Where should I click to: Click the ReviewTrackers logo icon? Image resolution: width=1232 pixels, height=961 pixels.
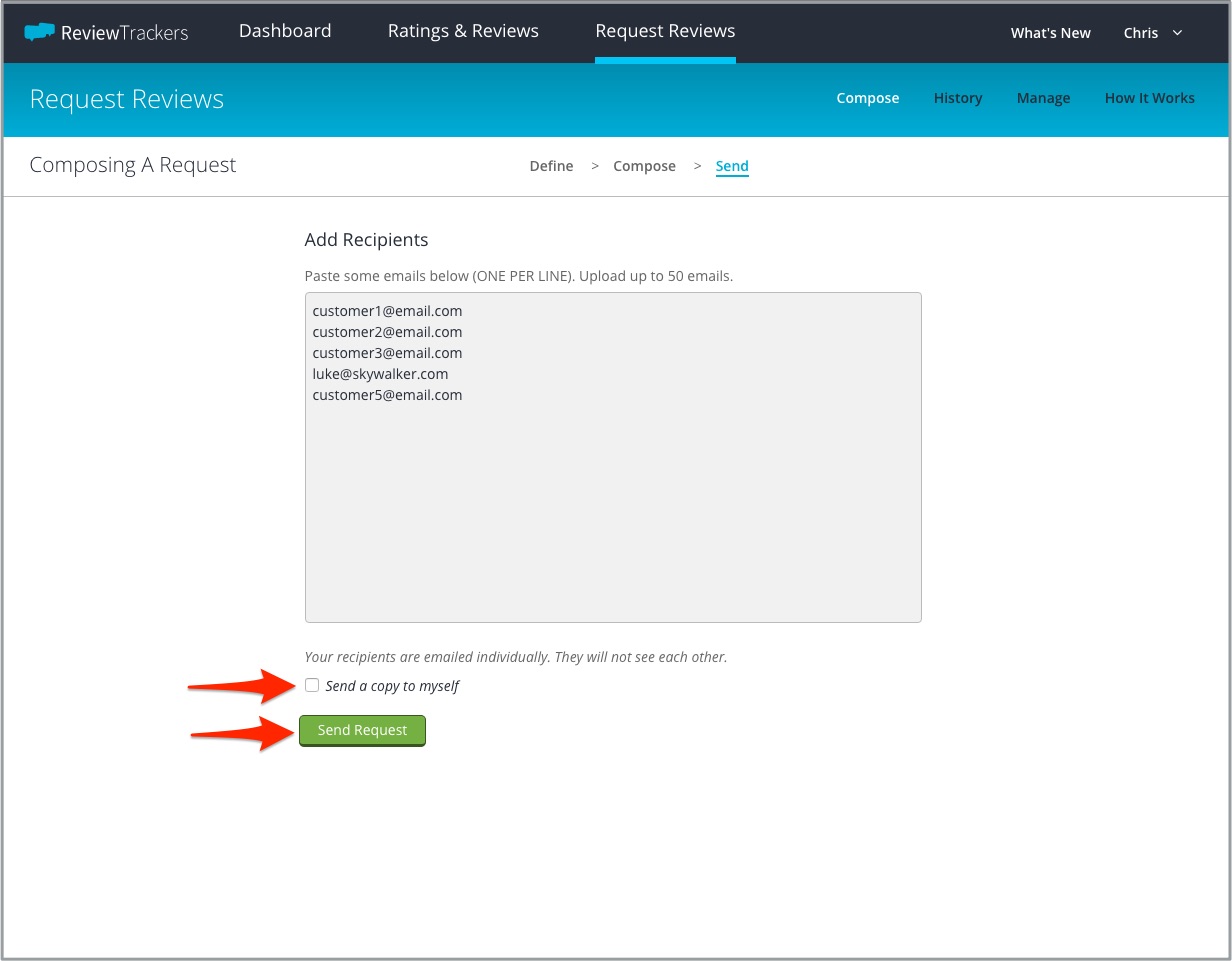tap(39, 32)
